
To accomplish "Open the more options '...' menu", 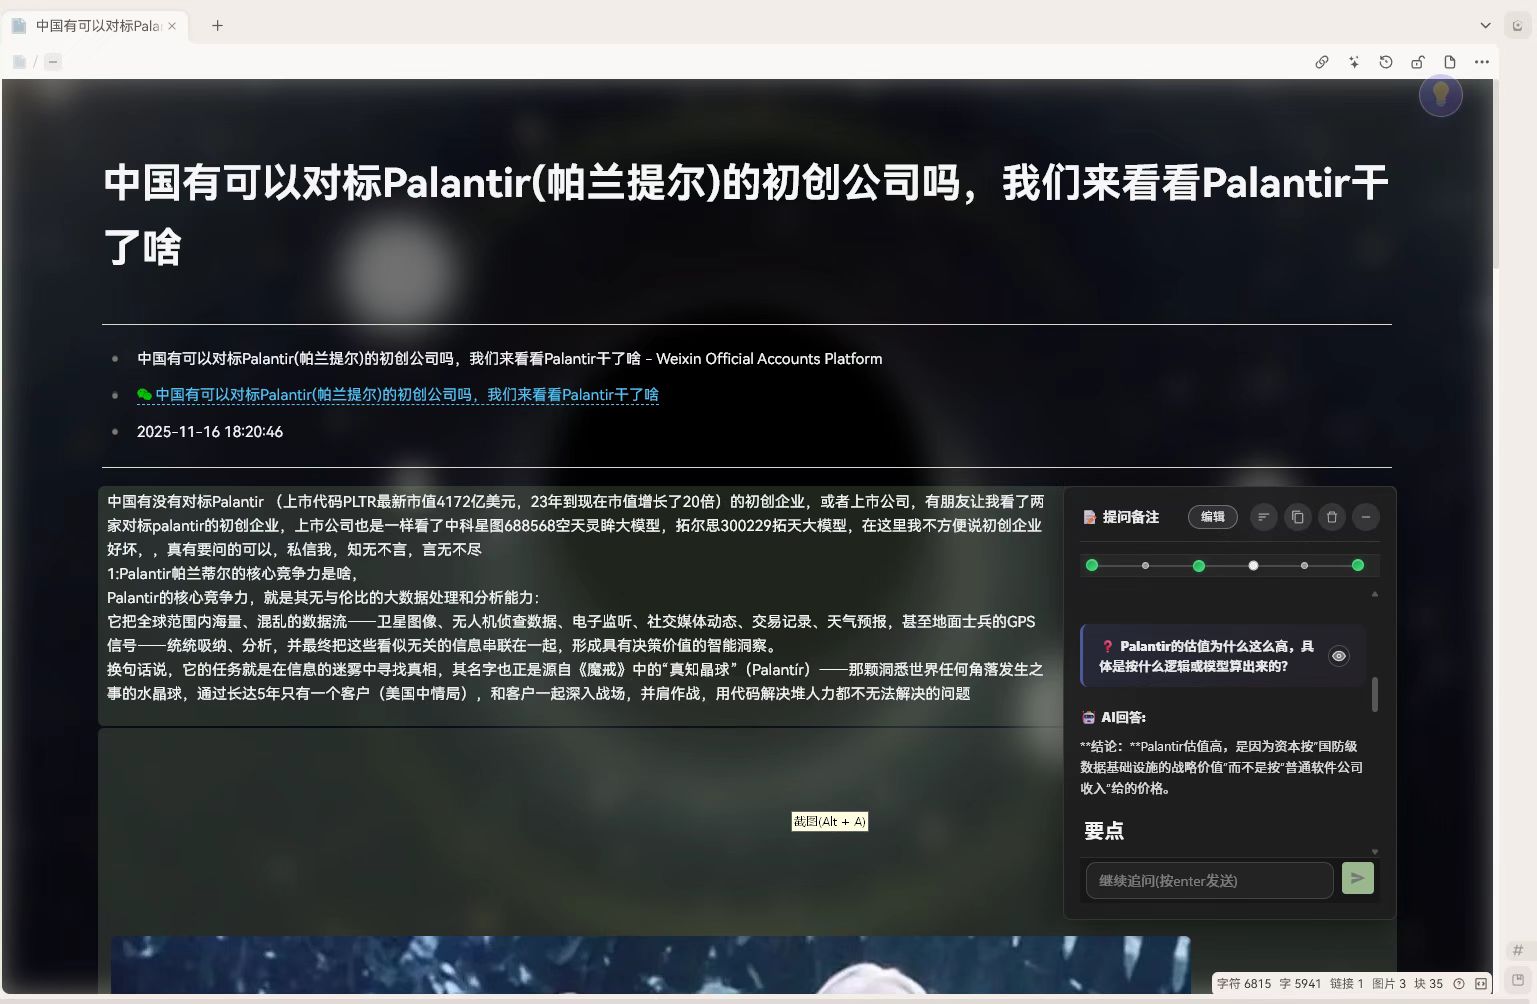I will click(x=1482, y=61).
